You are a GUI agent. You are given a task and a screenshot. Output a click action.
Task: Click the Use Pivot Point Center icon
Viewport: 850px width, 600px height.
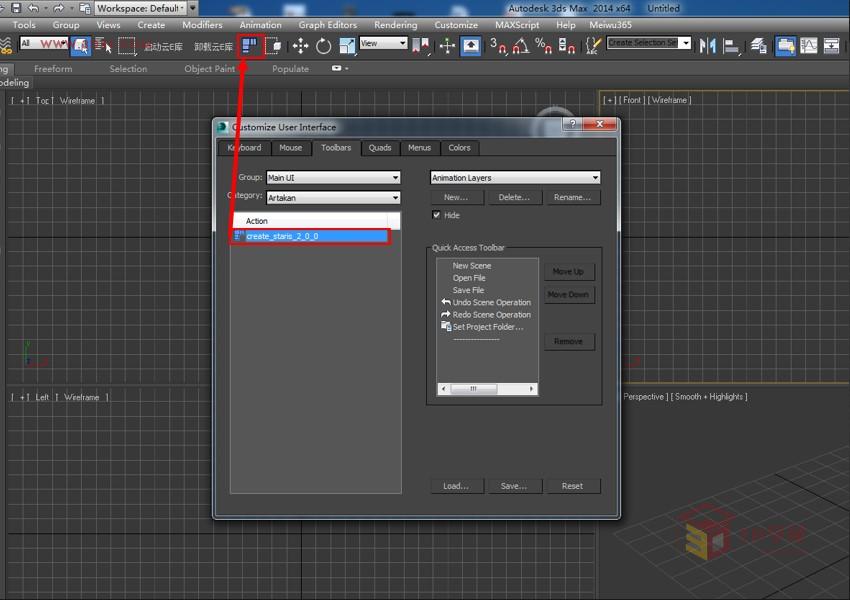[x=420, y=46]
